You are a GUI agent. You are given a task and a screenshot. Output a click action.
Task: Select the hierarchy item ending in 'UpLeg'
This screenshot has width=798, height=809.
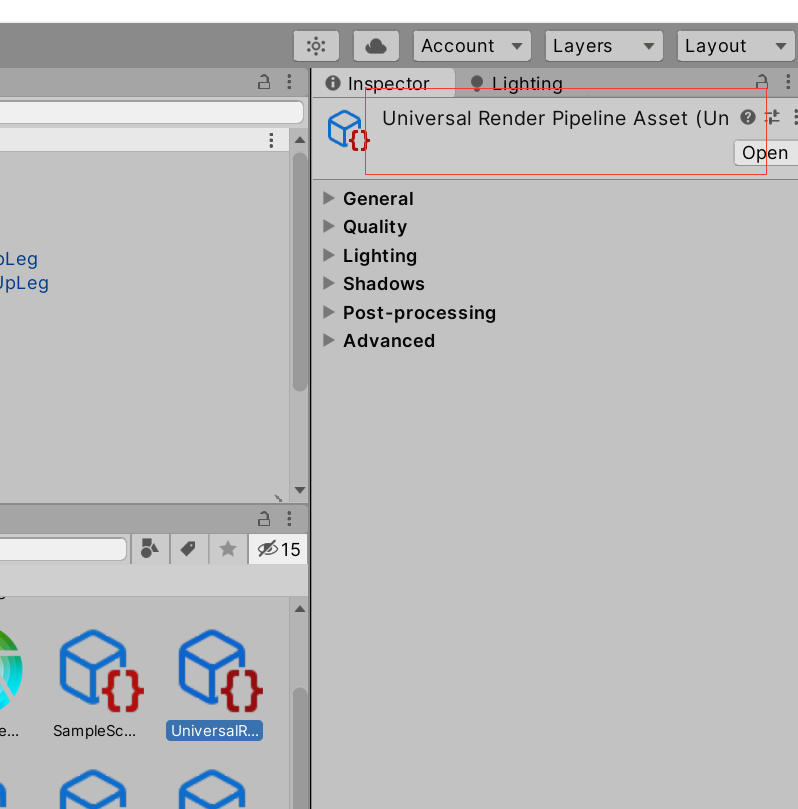click(24, 283)
